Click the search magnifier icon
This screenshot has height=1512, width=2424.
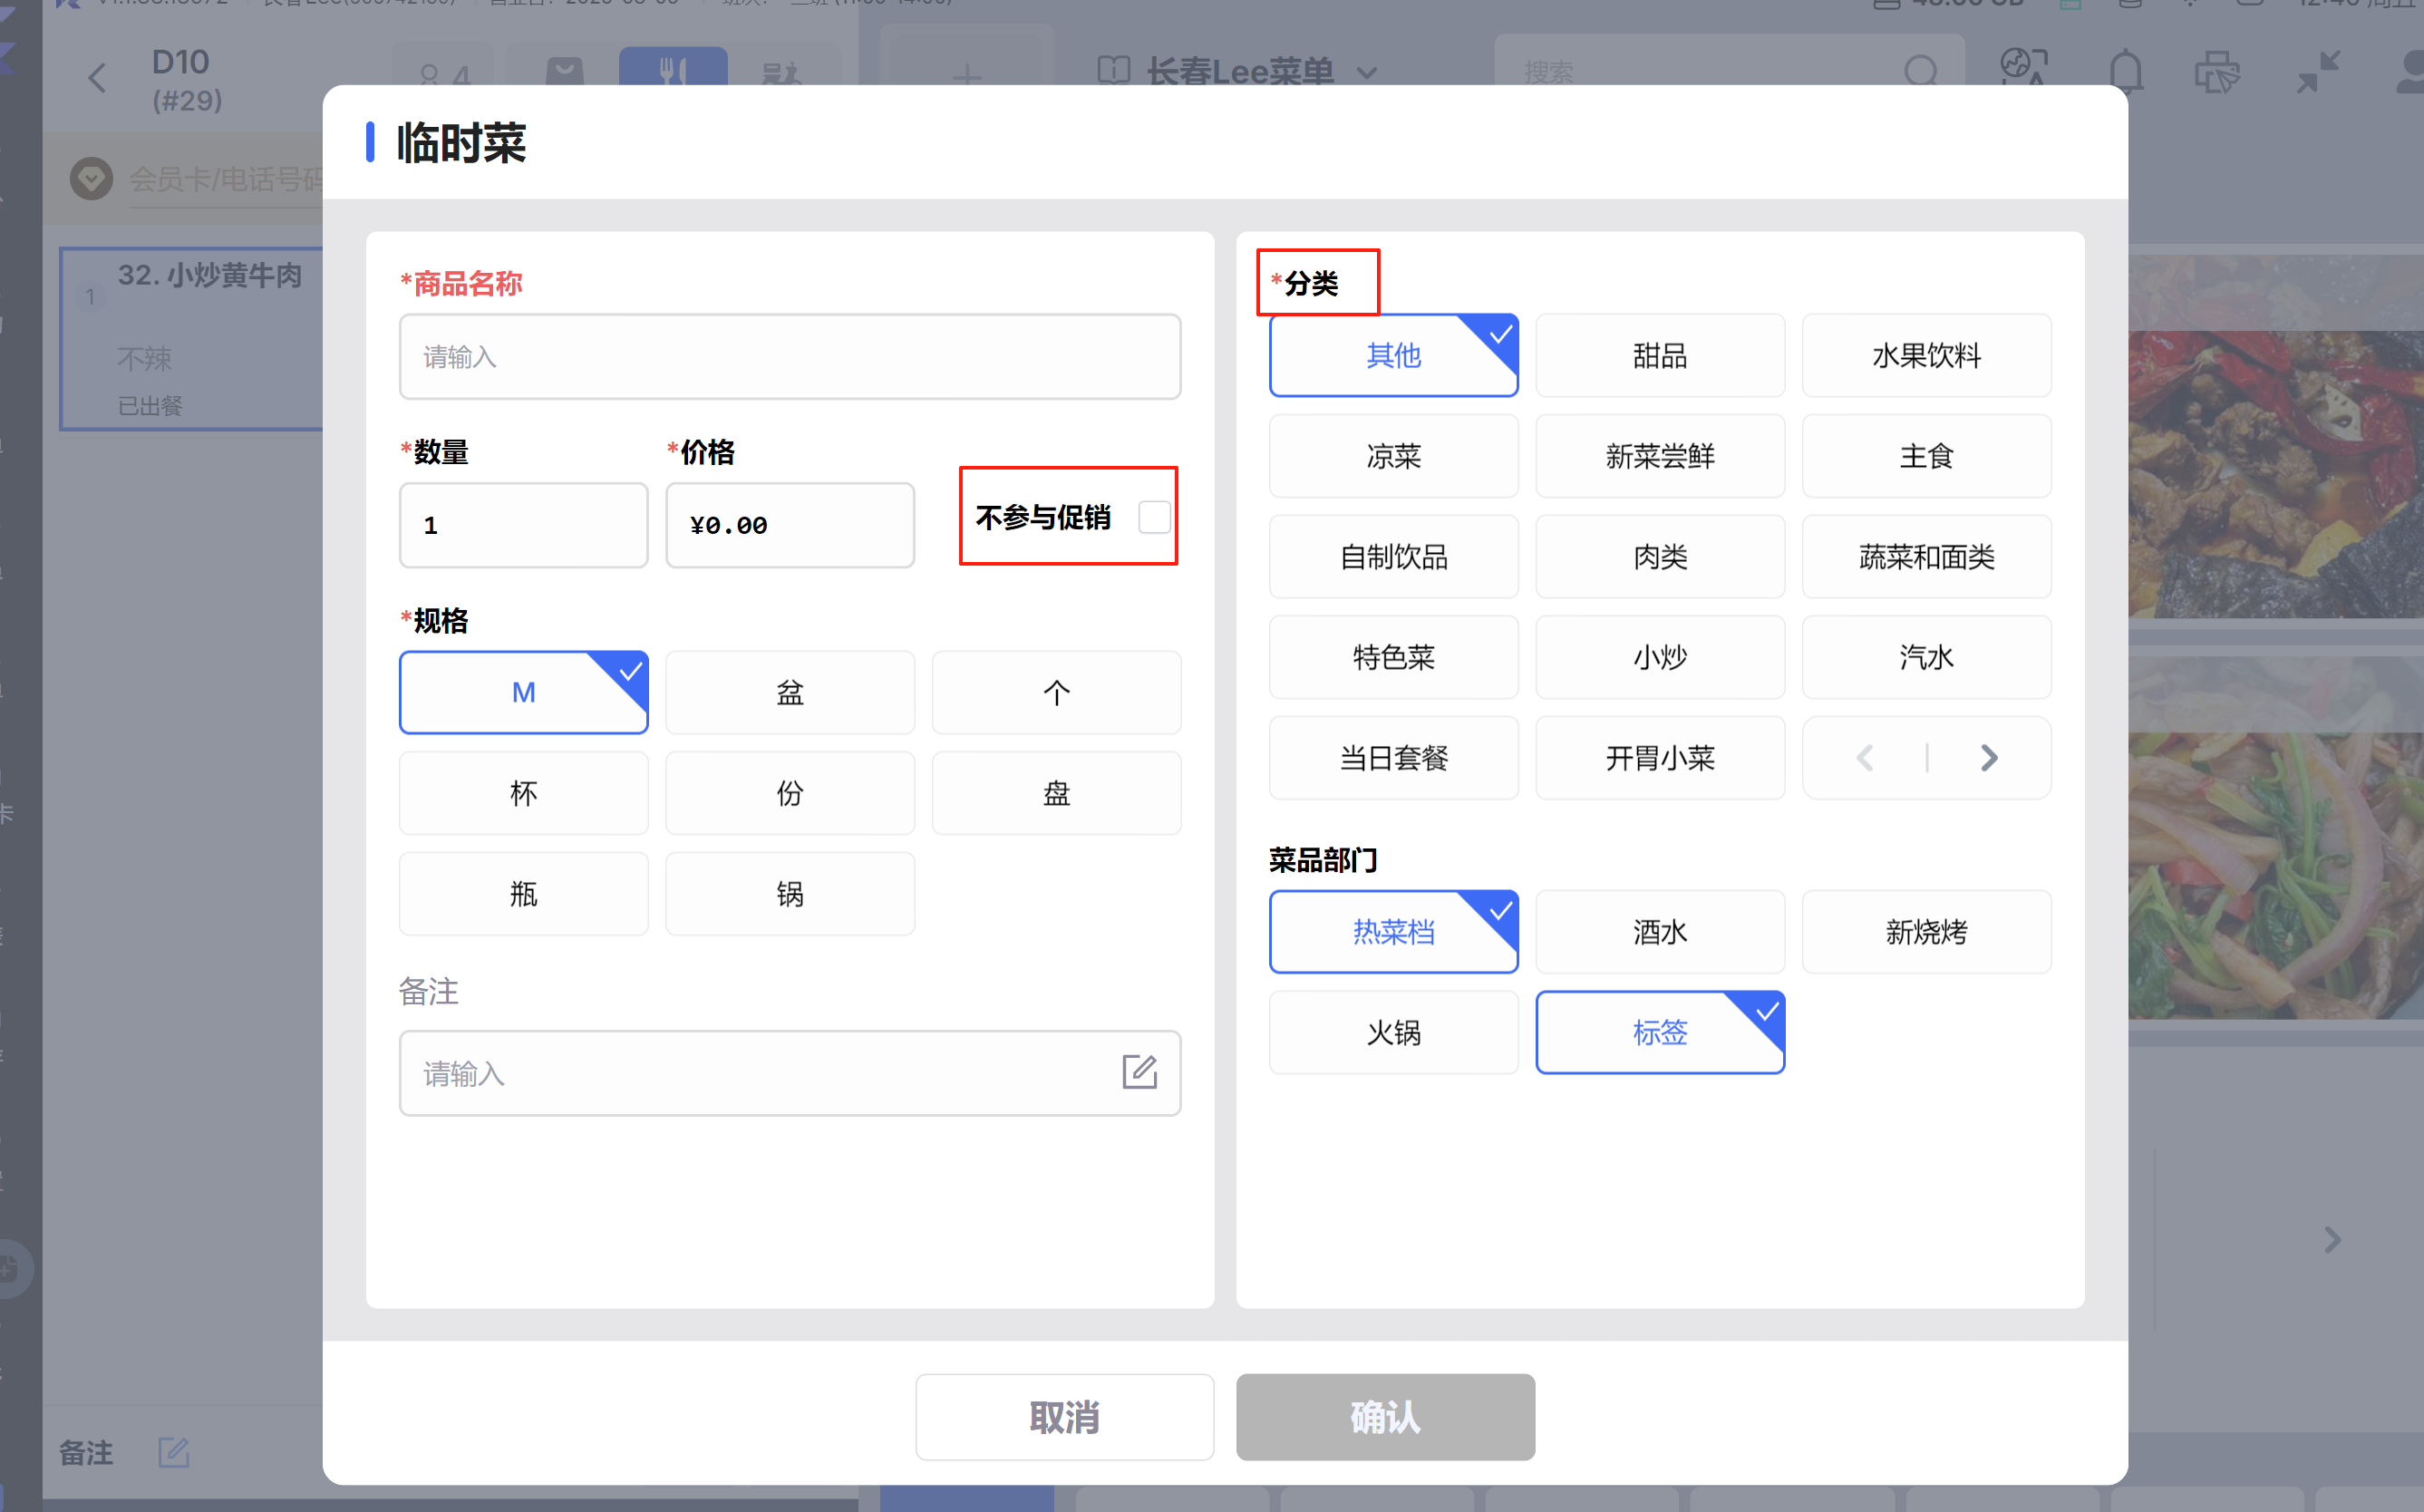tap(1920, 72)
